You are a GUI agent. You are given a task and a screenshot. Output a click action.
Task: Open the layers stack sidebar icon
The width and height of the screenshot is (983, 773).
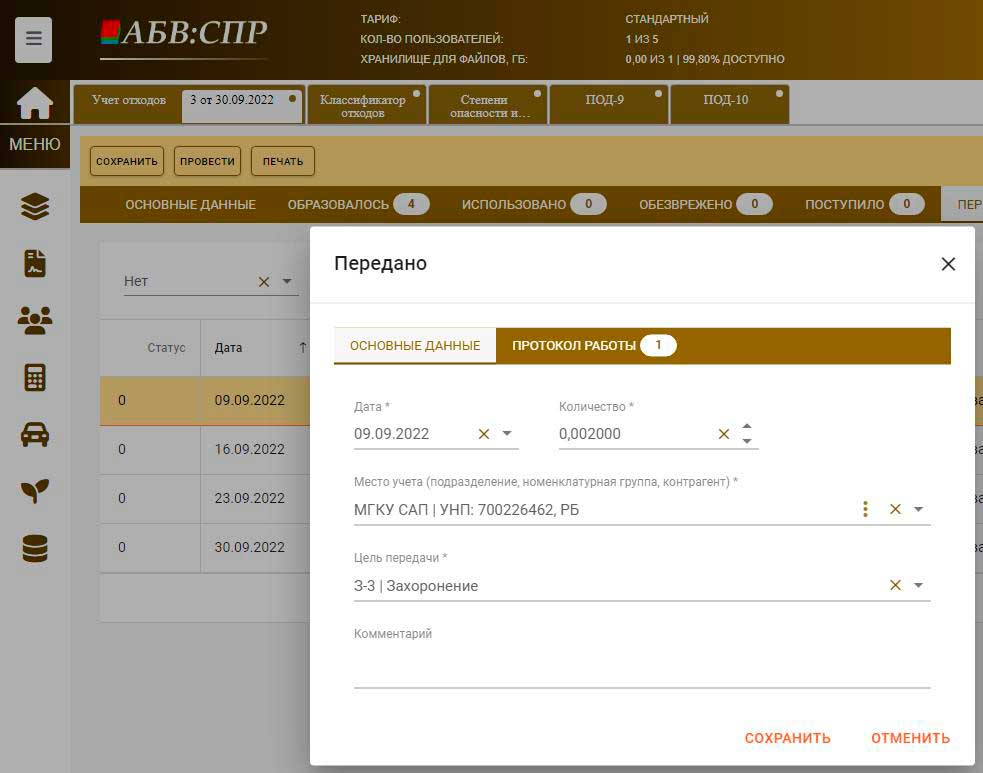coord(35,207)
